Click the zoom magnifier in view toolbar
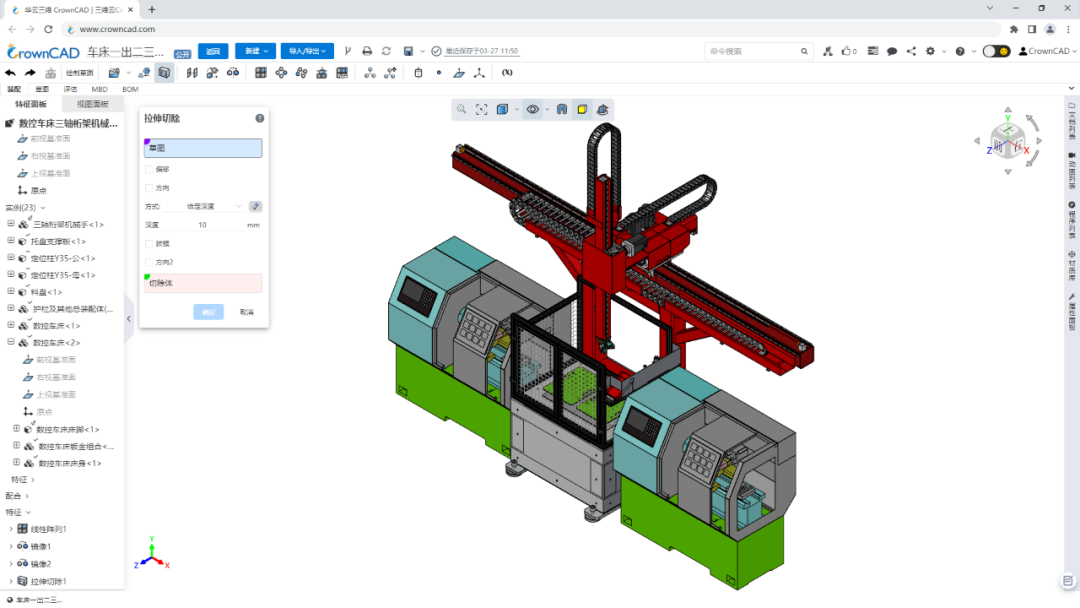The width and height of the screenshot is (1080, 608). (461, 109)
